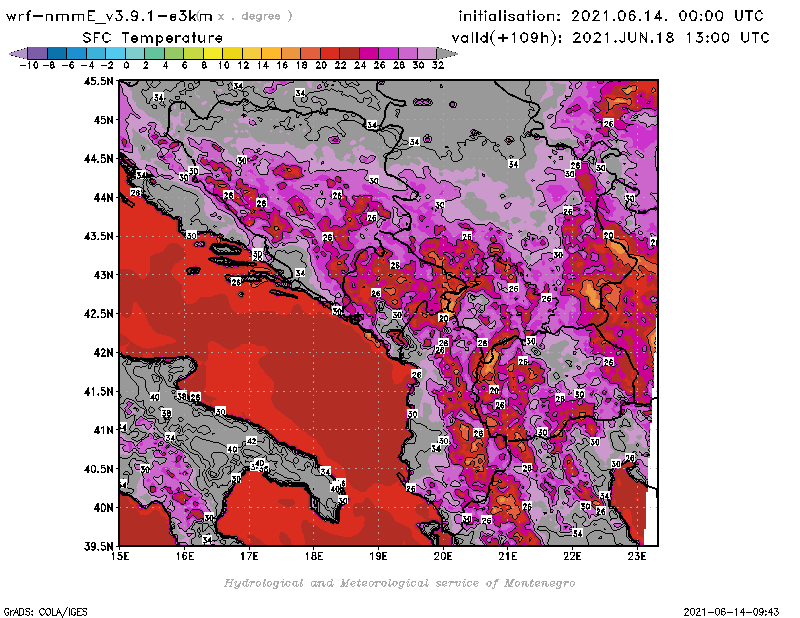Click the '40N' latitude axis label

click(x=104, y=508)
